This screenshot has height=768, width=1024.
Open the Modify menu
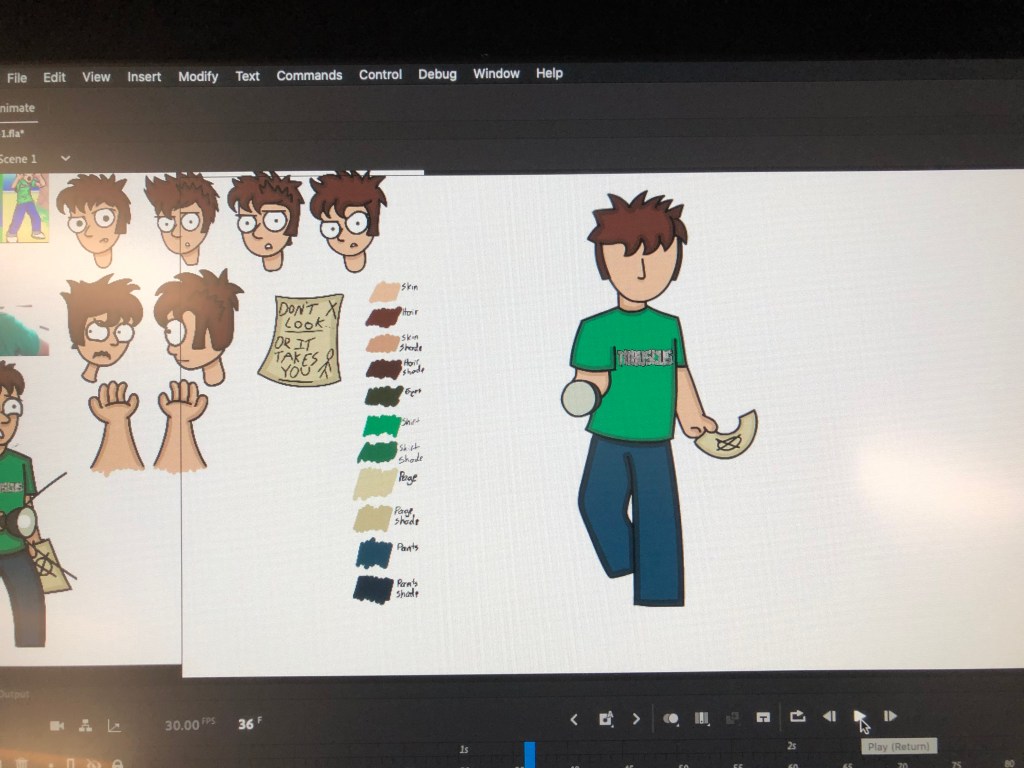198,76
